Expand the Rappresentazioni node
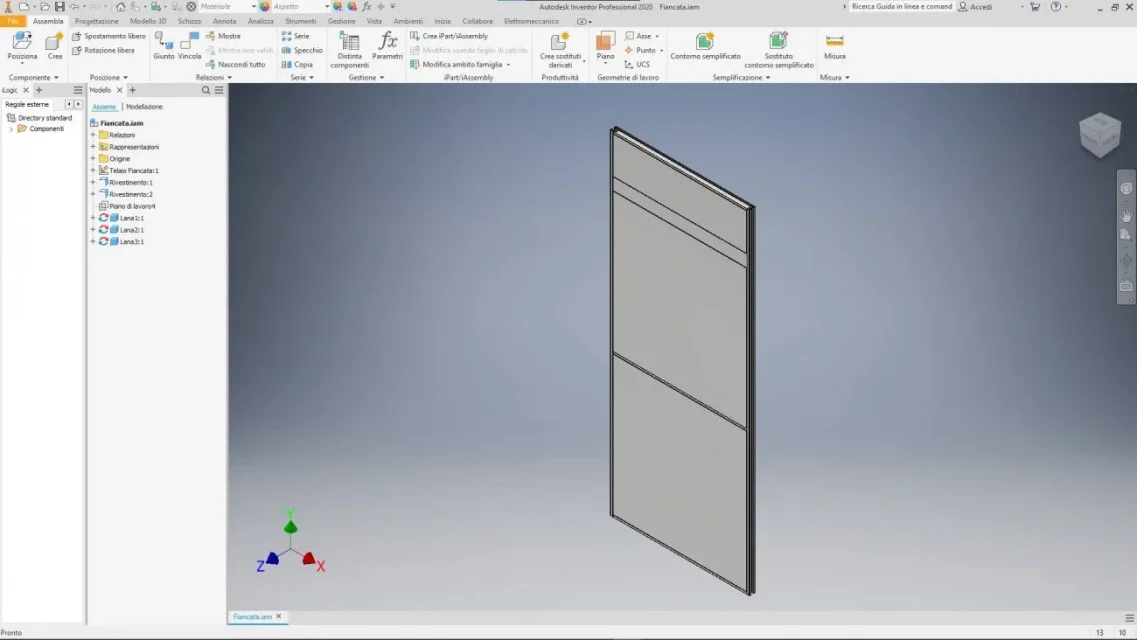This screenshot has width=1137, height=640. pyautogui.click(x=93, y=146)
